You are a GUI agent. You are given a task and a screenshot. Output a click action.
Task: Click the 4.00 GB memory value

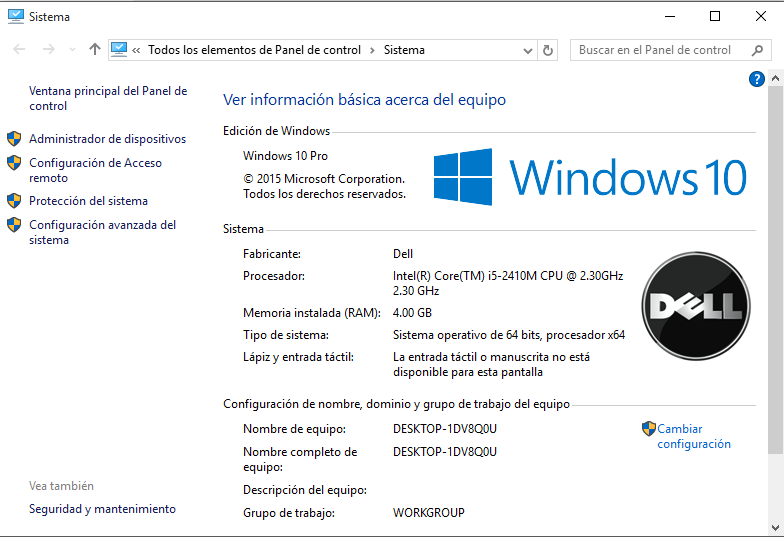click(412, 312)
